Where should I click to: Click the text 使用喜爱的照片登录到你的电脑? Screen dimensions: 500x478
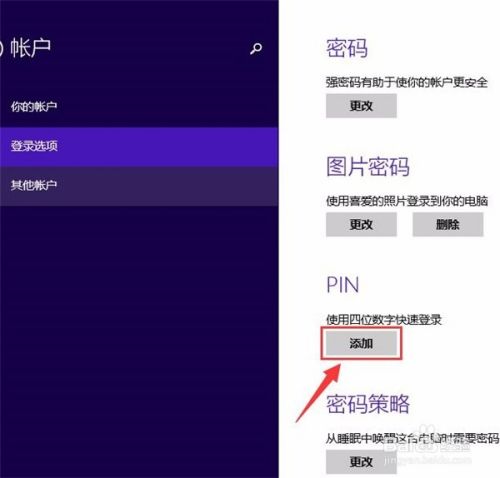pyautogui.click(x=407, y=201)
